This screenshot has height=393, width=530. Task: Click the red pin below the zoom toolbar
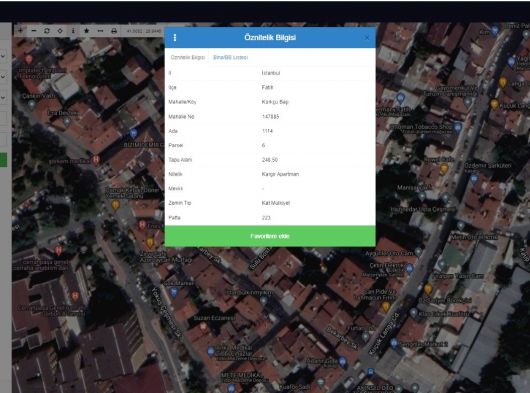[29, 59]
